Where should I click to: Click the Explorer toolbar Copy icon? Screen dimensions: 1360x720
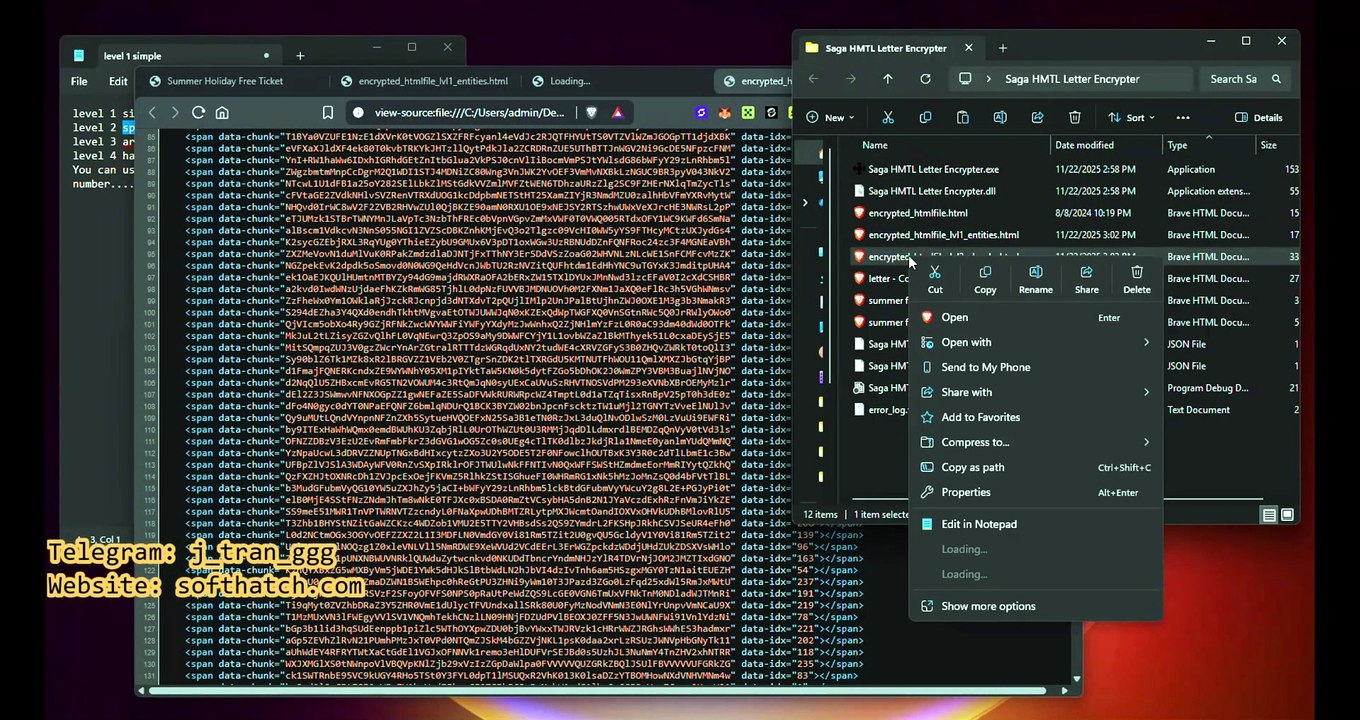pos(925,117)
